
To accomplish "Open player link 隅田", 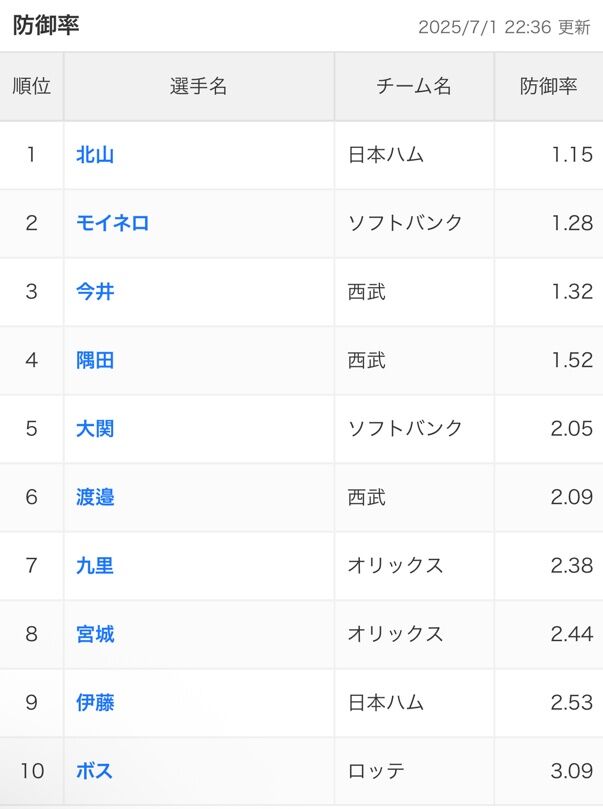I will point(95,360).
